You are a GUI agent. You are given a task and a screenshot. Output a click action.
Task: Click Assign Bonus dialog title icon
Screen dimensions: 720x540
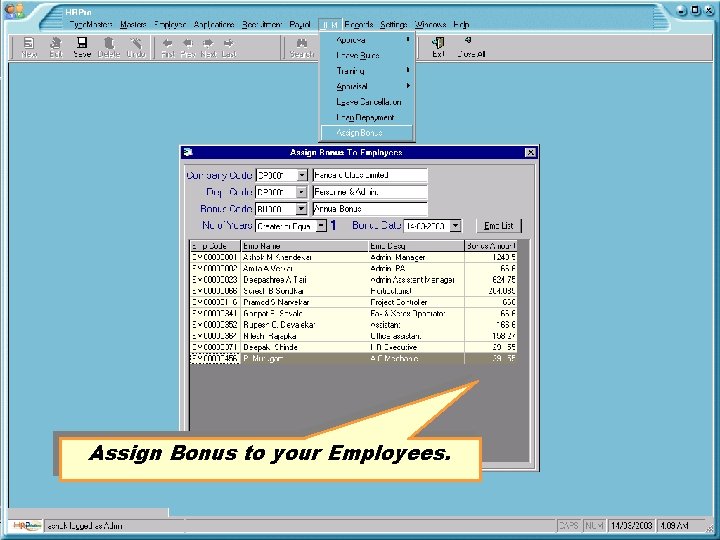[x=187, y=152]
